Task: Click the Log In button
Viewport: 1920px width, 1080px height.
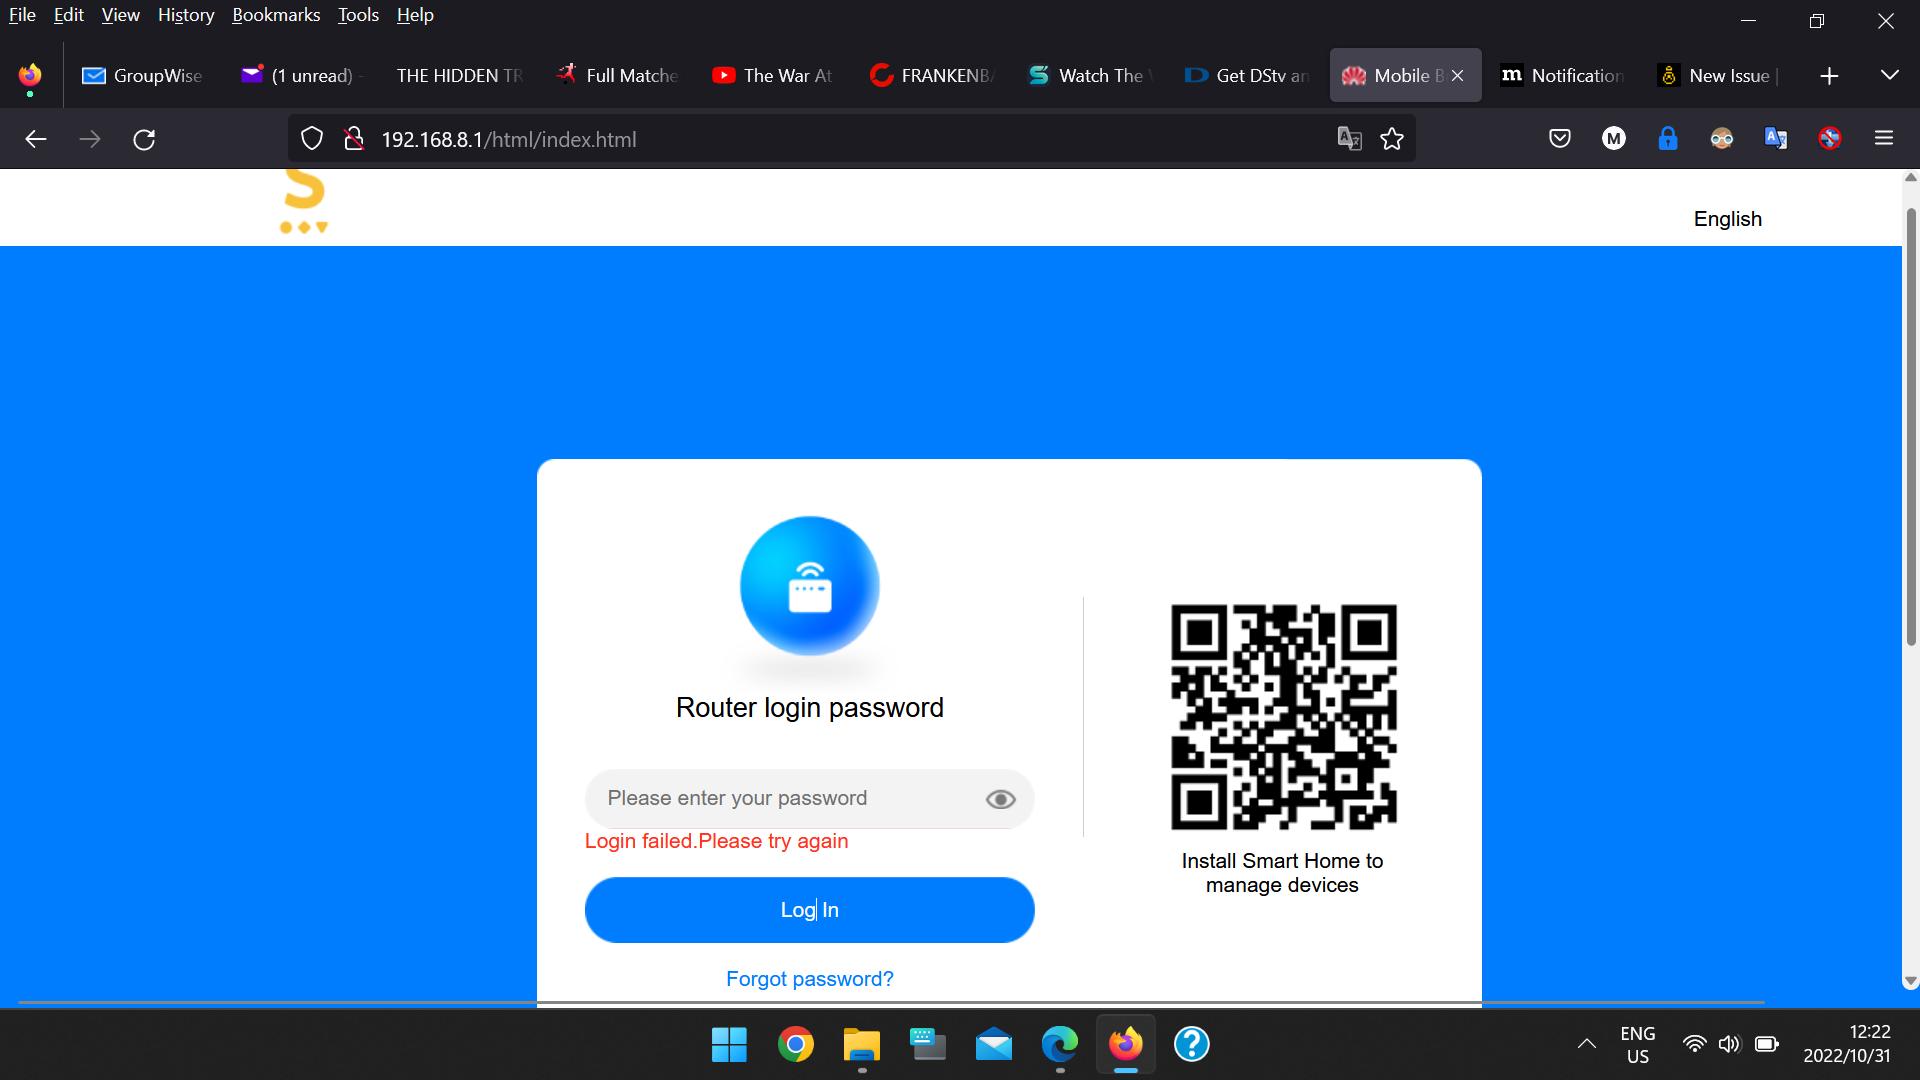Action: (809, 909)
